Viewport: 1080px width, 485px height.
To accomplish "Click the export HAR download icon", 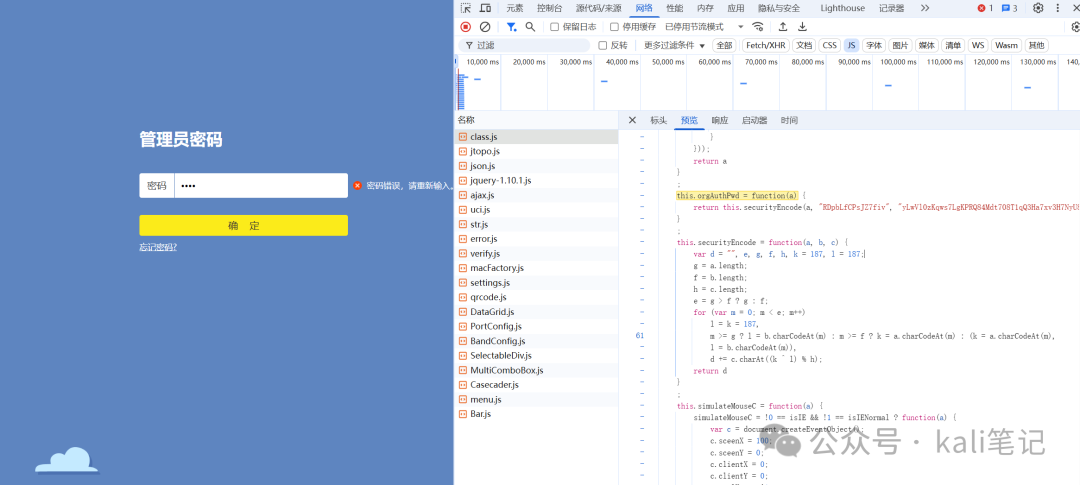I will coord(802,27).
